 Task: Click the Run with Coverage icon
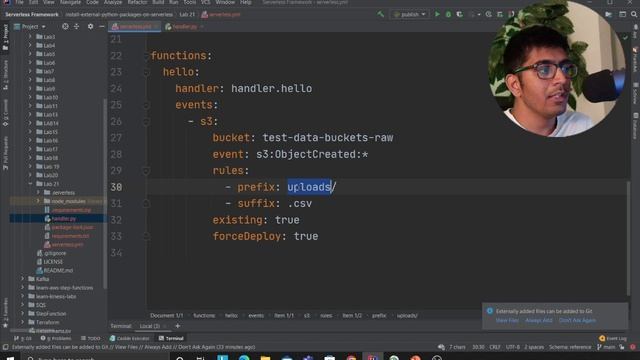click(460, 14)
